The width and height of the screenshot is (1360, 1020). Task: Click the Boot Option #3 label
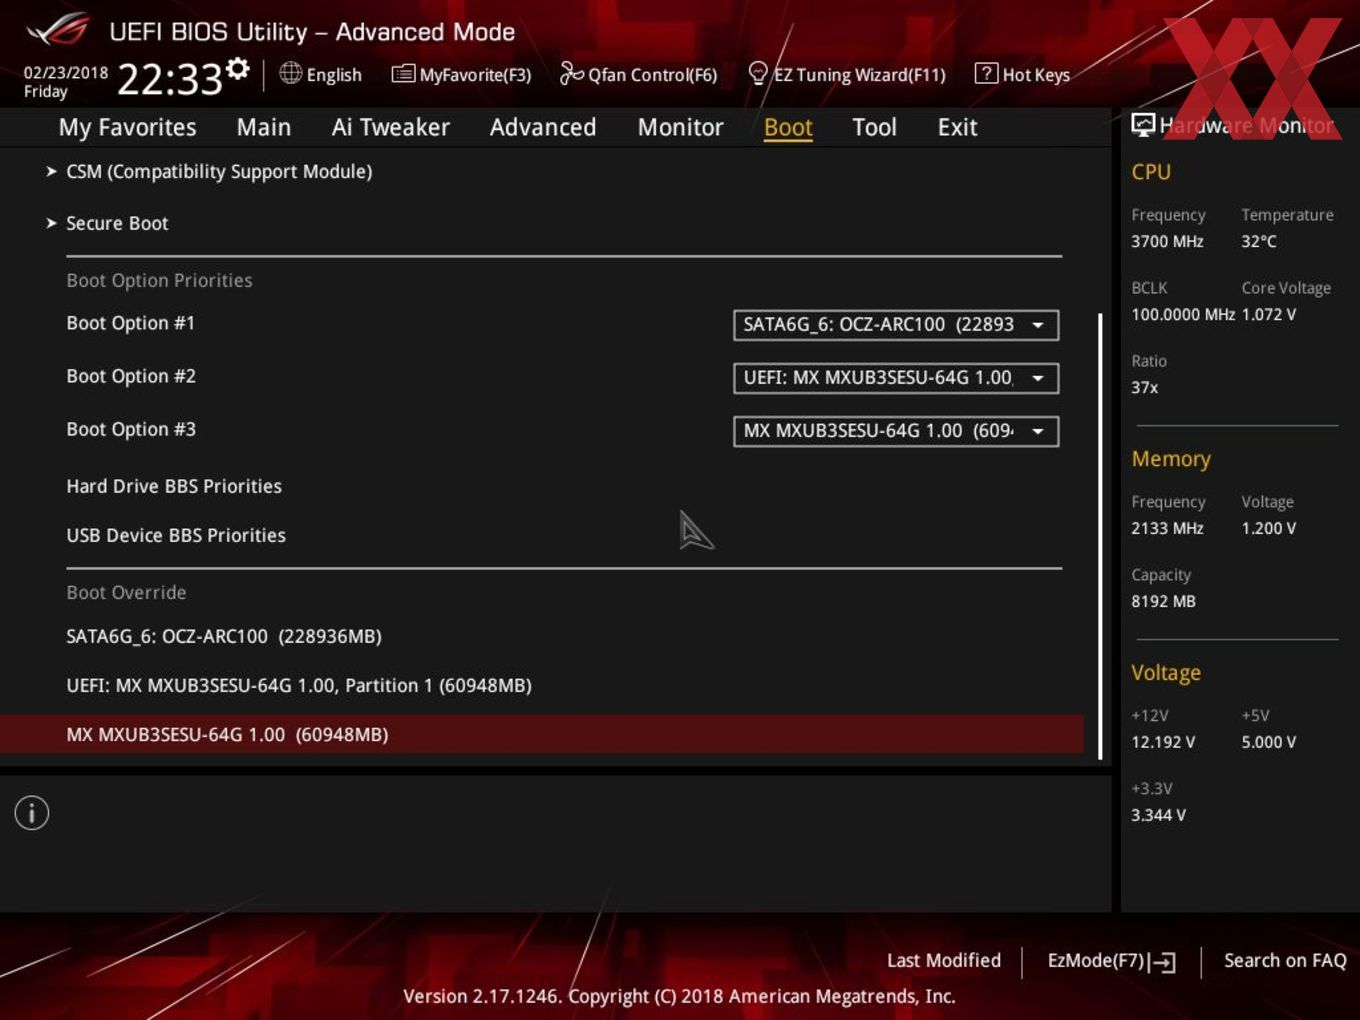(x=131, y=429)
